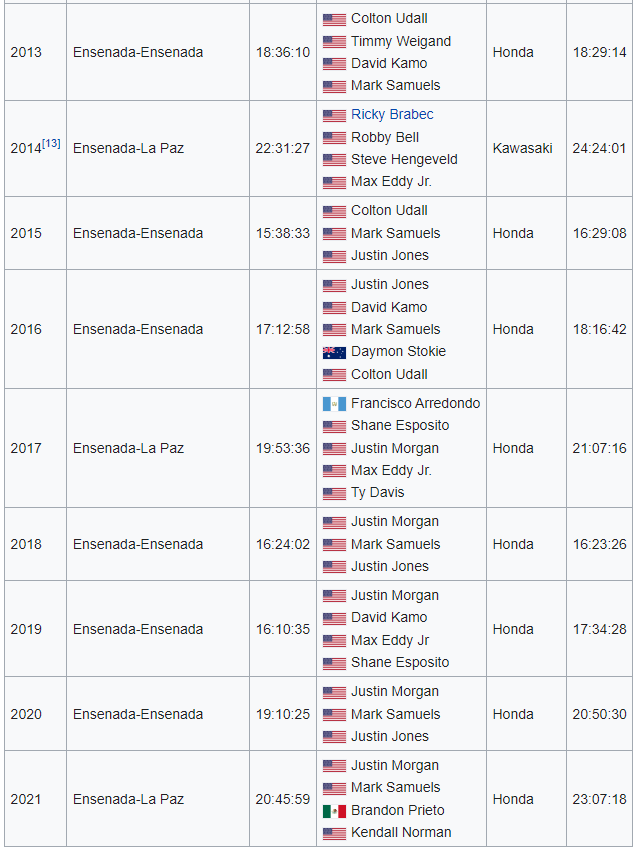Click the name Brandon Prieto

[x=397, y=810]
